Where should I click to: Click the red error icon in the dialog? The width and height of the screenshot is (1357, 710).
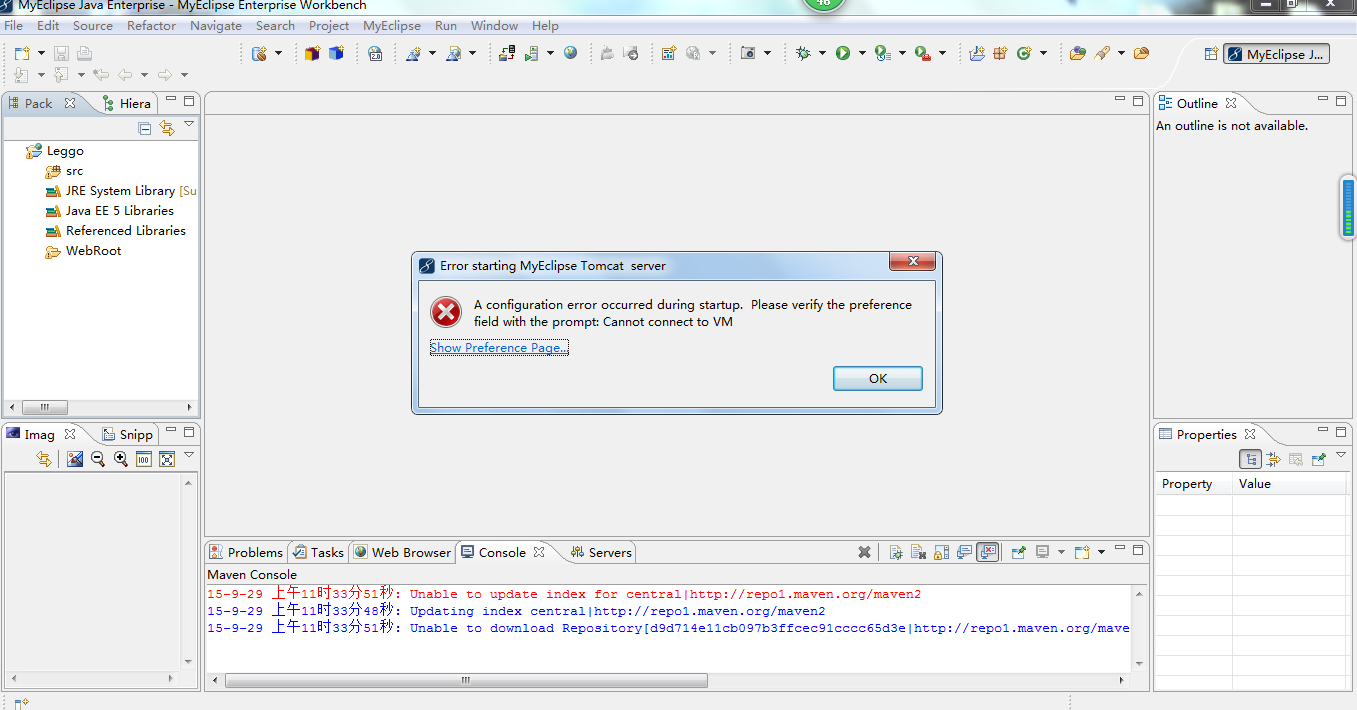[x=446, y=312]
